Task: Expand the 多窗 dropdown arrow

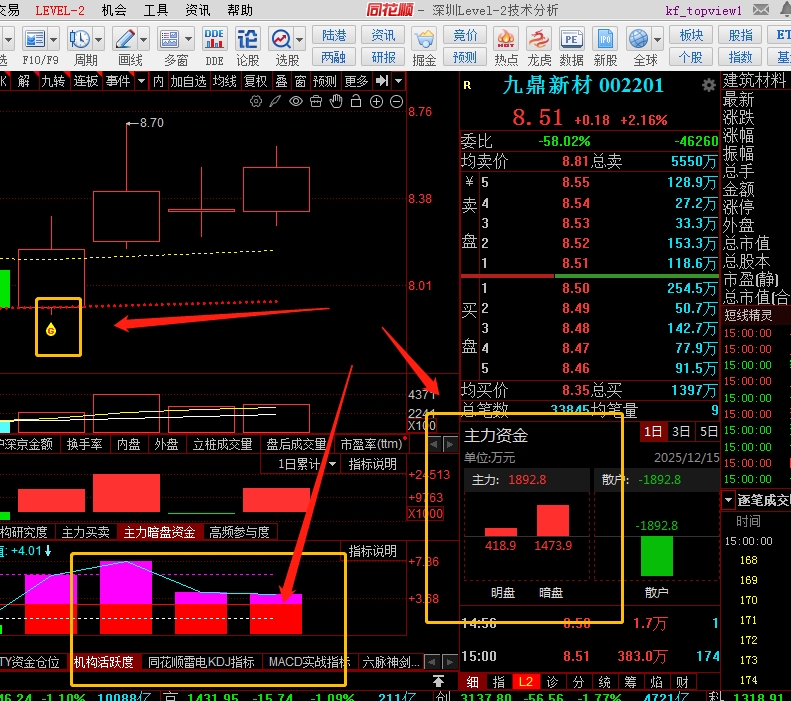Action: [188, 39]
